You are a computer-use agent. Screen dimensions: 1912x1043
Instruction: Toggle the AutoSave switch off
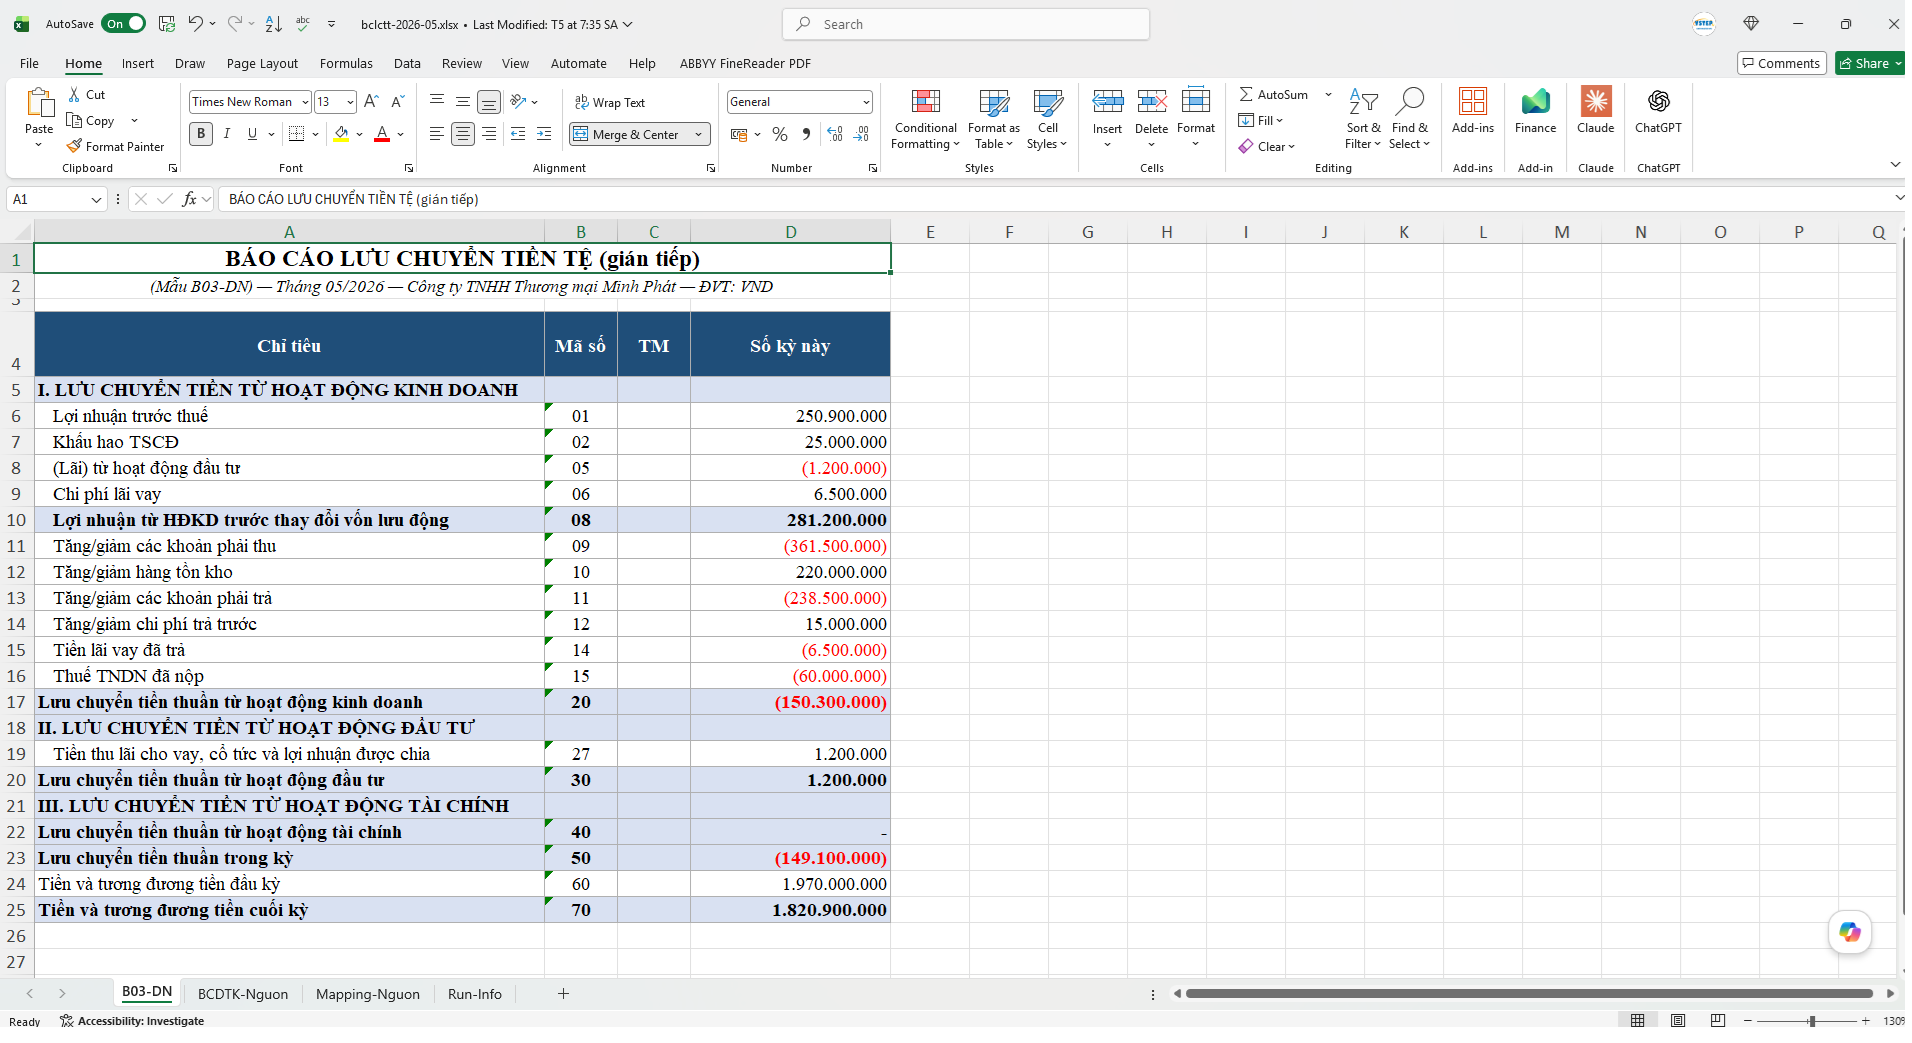tap(125, 23)
